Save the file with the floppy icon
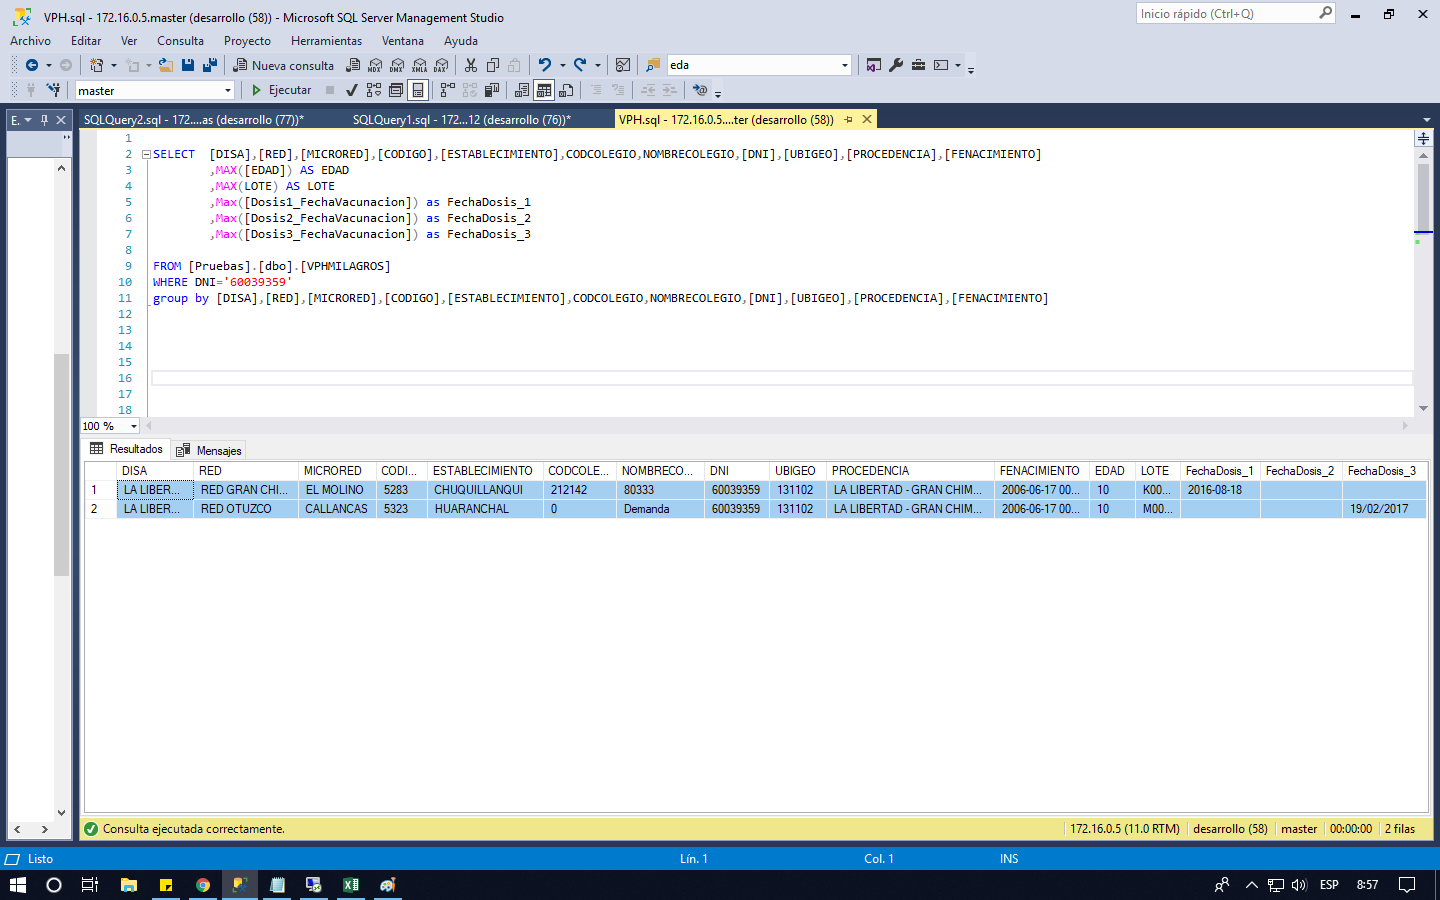 [188, 65]
